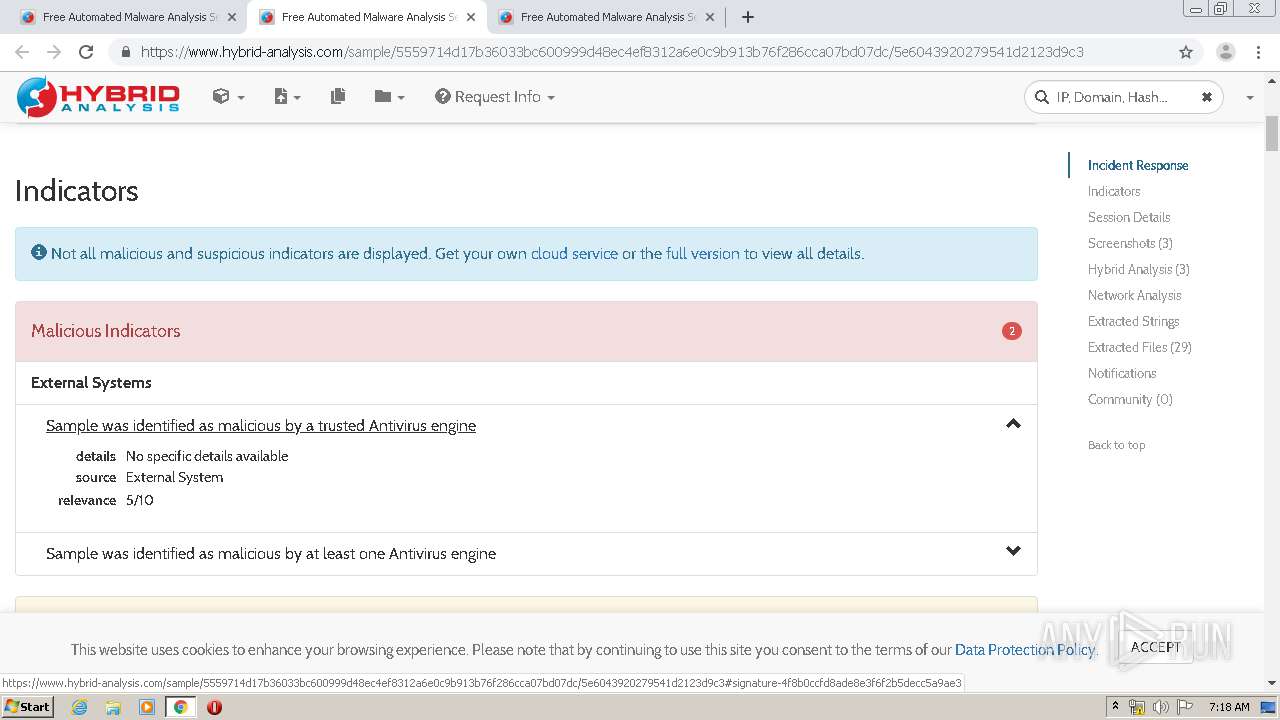Open the dropdown arrow beside the search box
The image size is (1280, 720).
point(1249,98)
